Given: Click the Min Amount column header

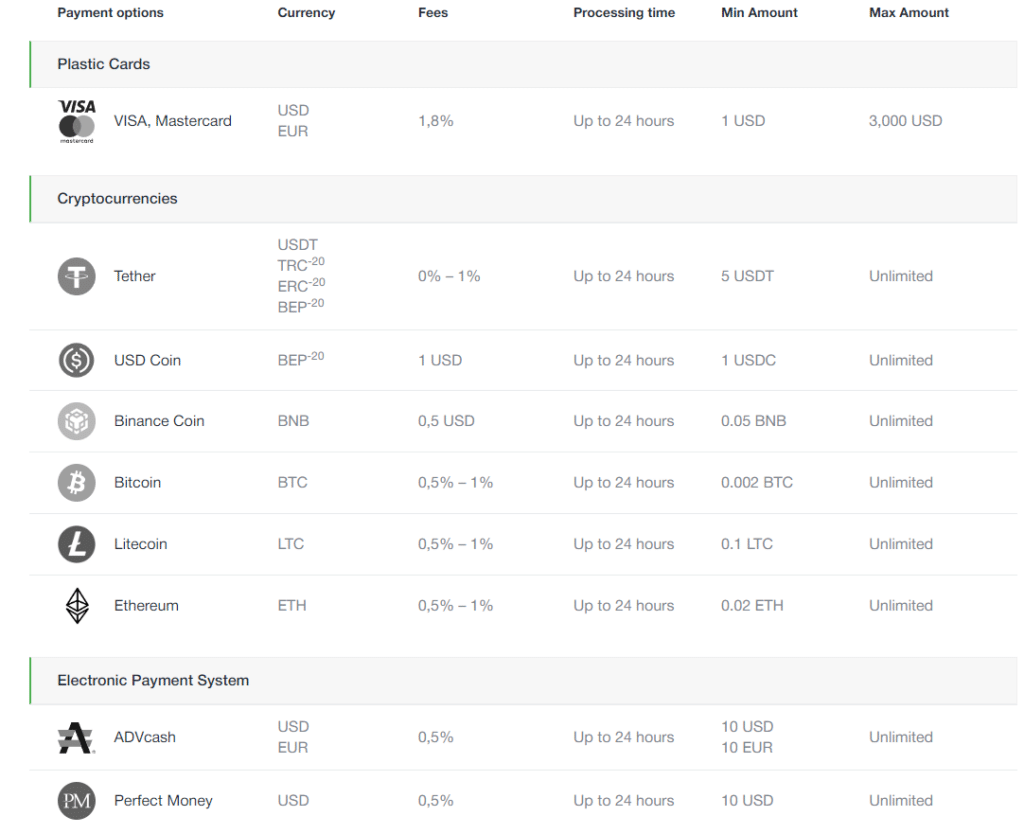Looking at the screenshot, I should (760, 12).
